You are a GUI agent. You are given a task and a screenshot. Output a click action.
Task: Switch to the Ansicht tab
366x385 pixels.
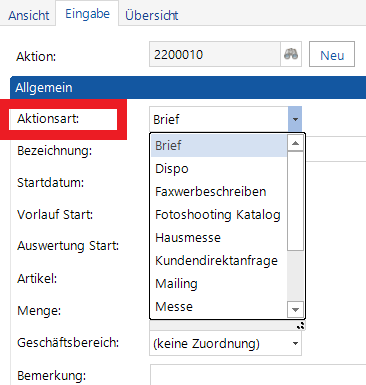coord(29,15)
